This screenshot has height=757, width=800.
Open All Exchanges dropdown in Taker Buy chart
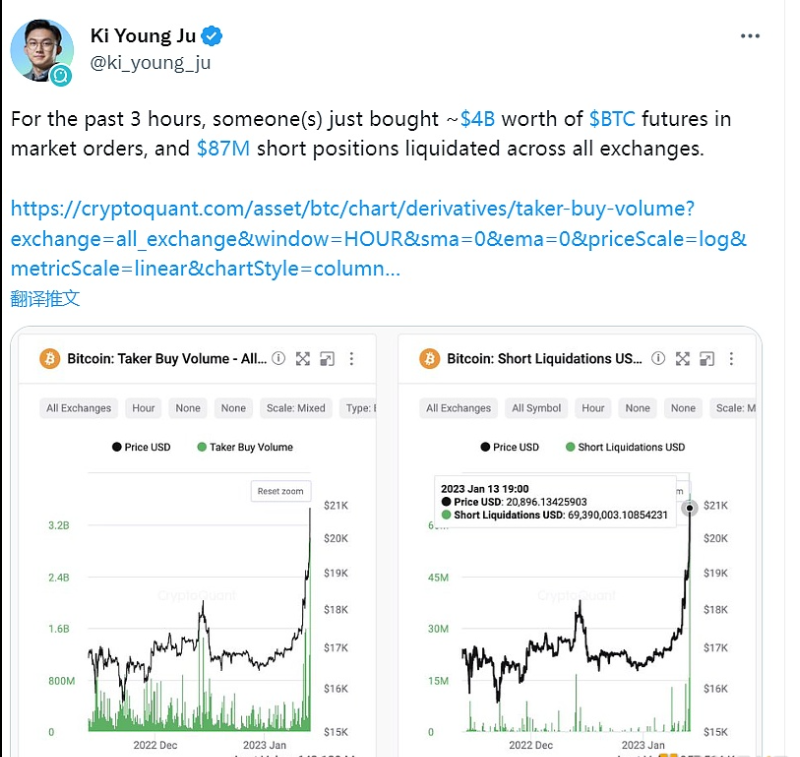coord(79,408)
